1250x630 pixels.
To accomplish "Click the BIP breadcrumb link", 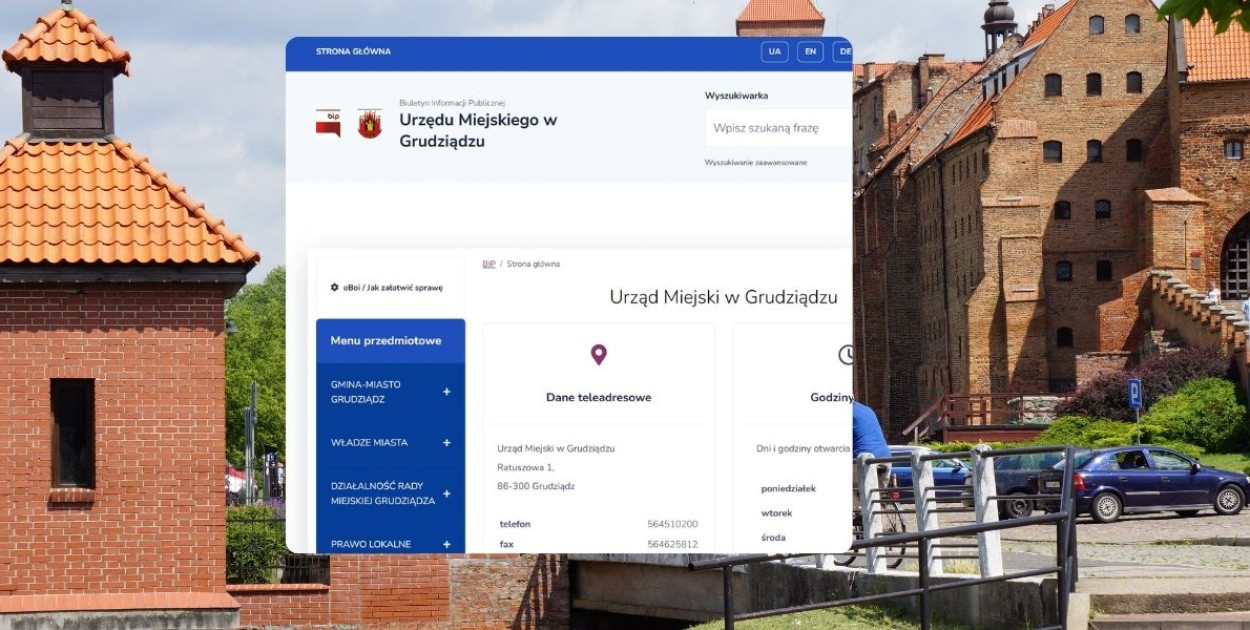I will pyautogui.click(x=489, y=264).
